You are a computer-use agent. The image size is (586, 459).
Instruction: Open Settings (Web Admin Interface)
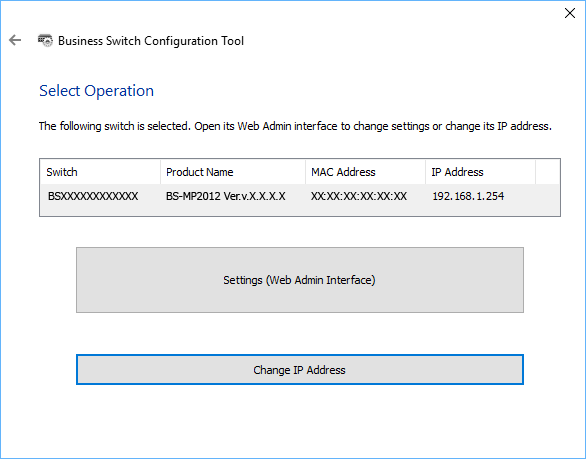click(300, 280)
